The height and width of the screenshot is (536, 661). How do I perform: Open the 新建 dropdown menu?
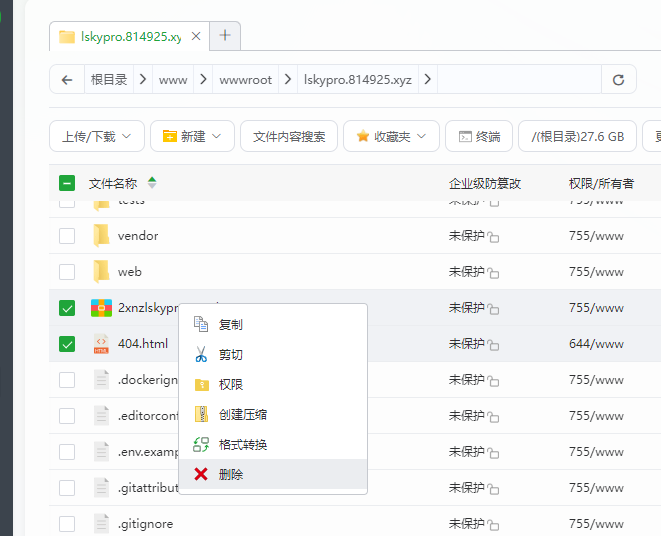(192, 136)
